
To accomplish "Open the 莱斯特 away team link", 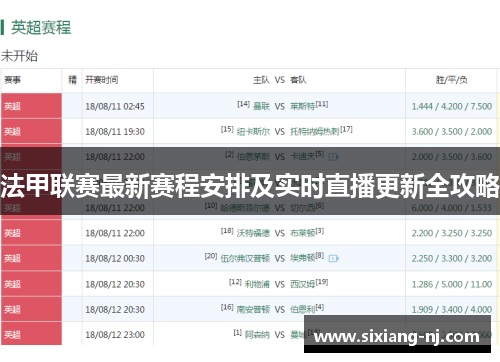I will [x=302, y=106].
